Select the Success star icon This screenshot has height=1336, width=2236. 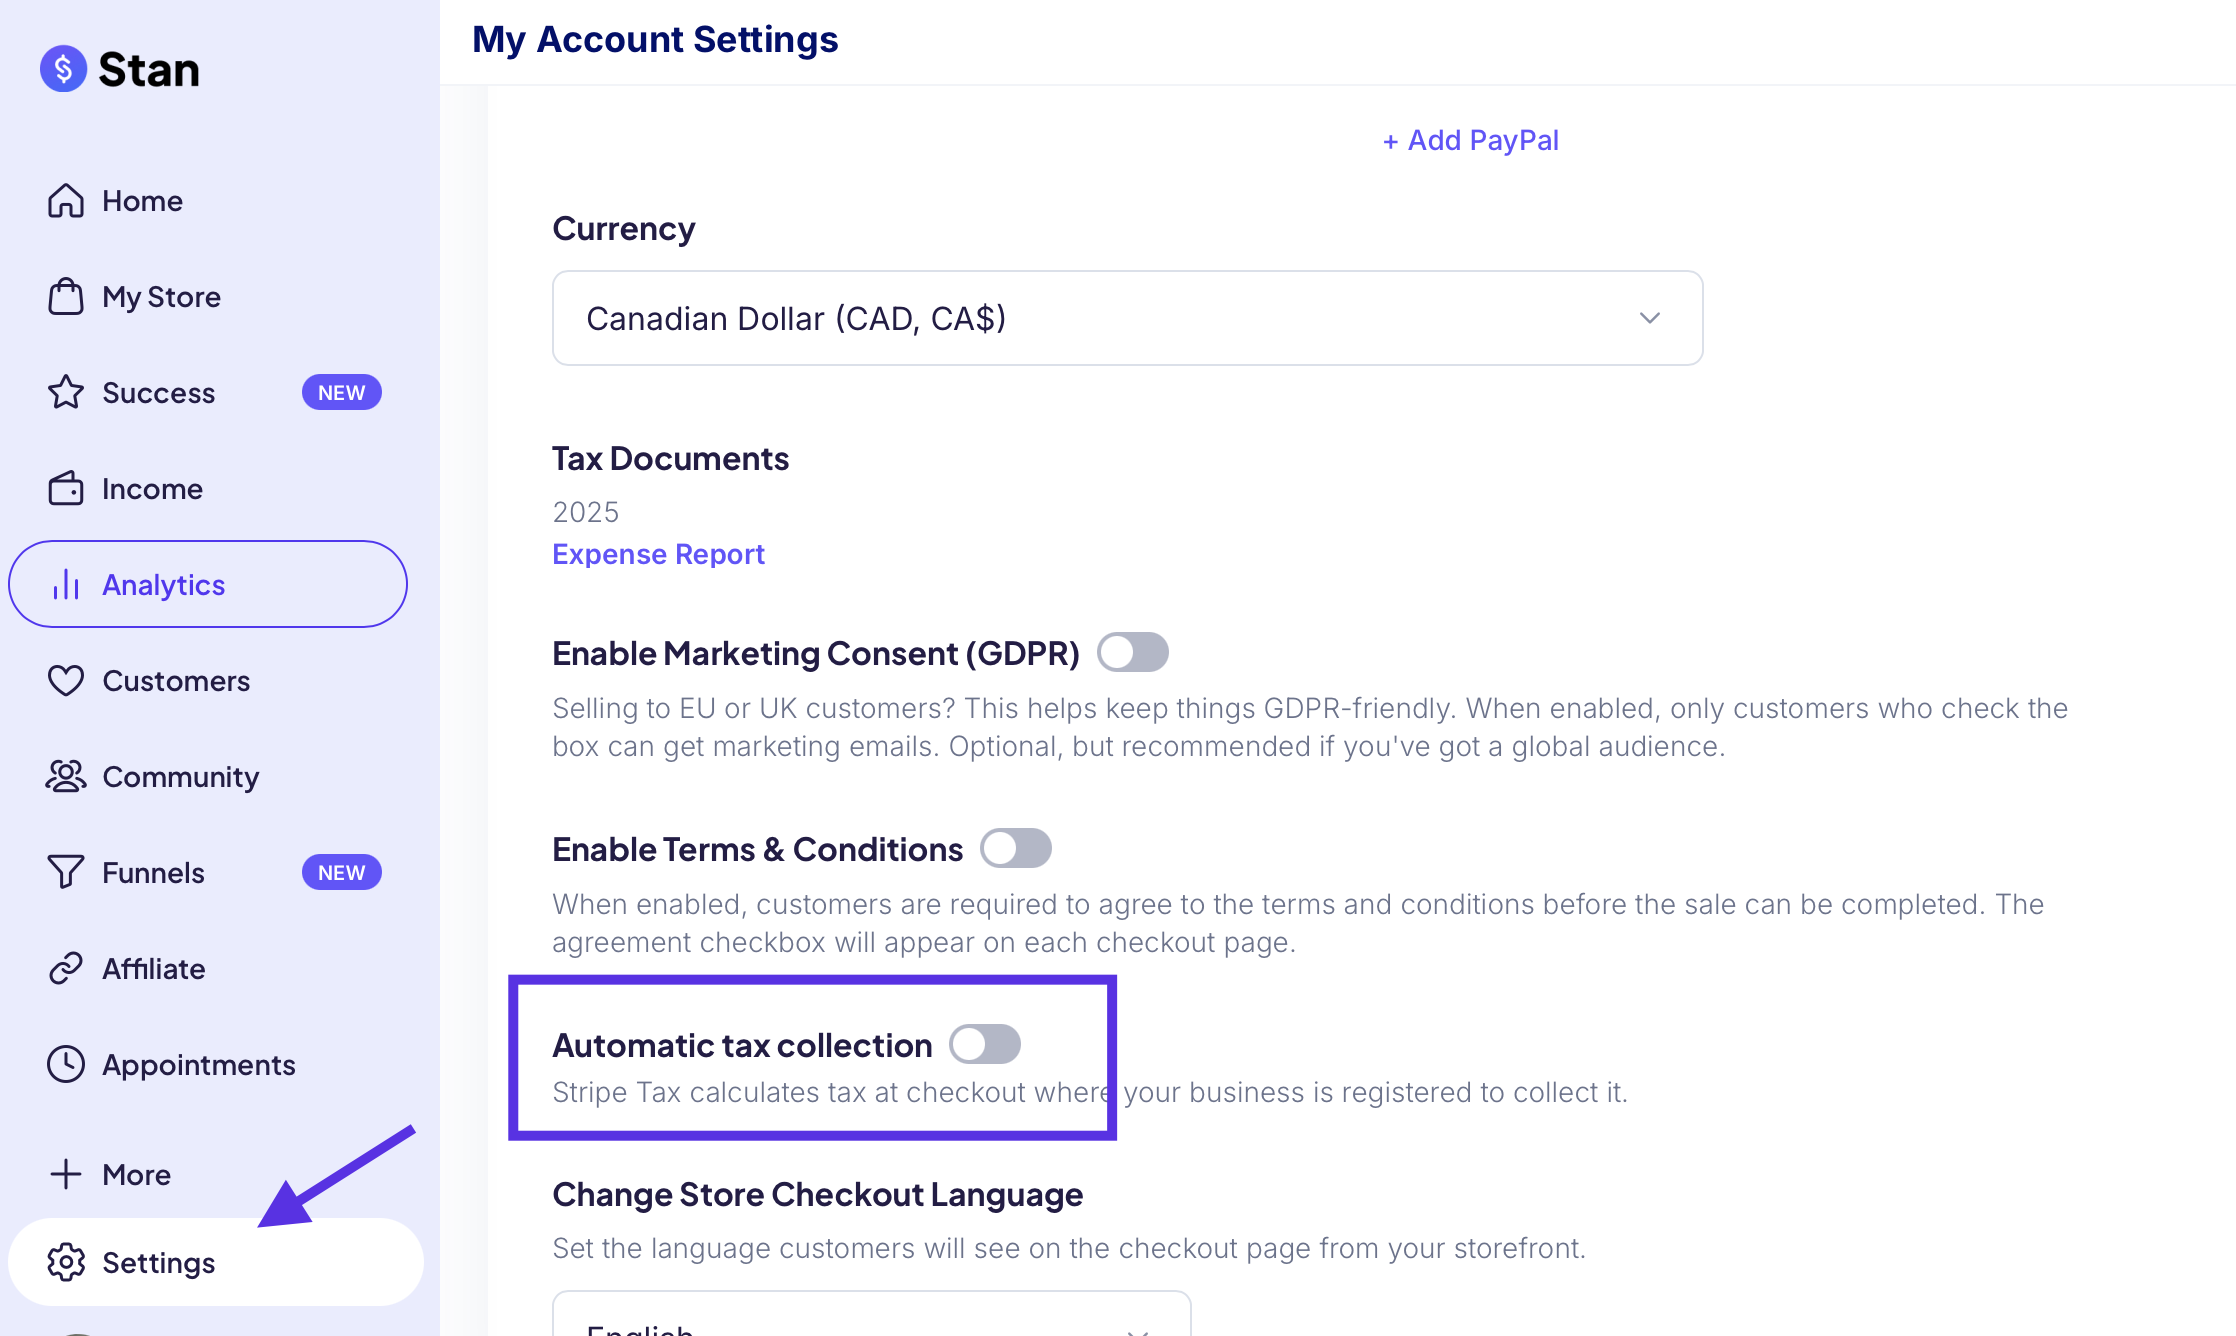coord(66,392)
